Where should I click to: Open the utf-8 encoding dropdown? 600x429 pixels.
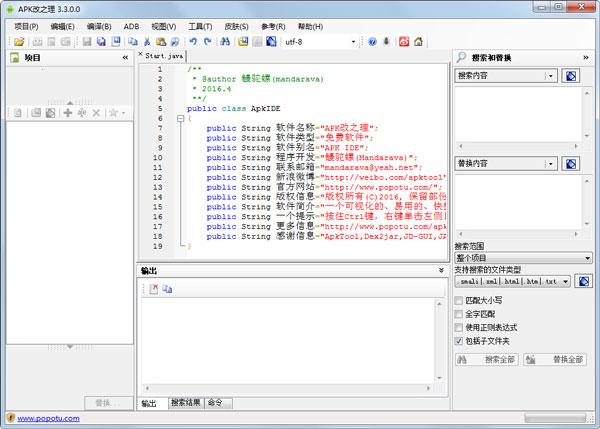353,42
